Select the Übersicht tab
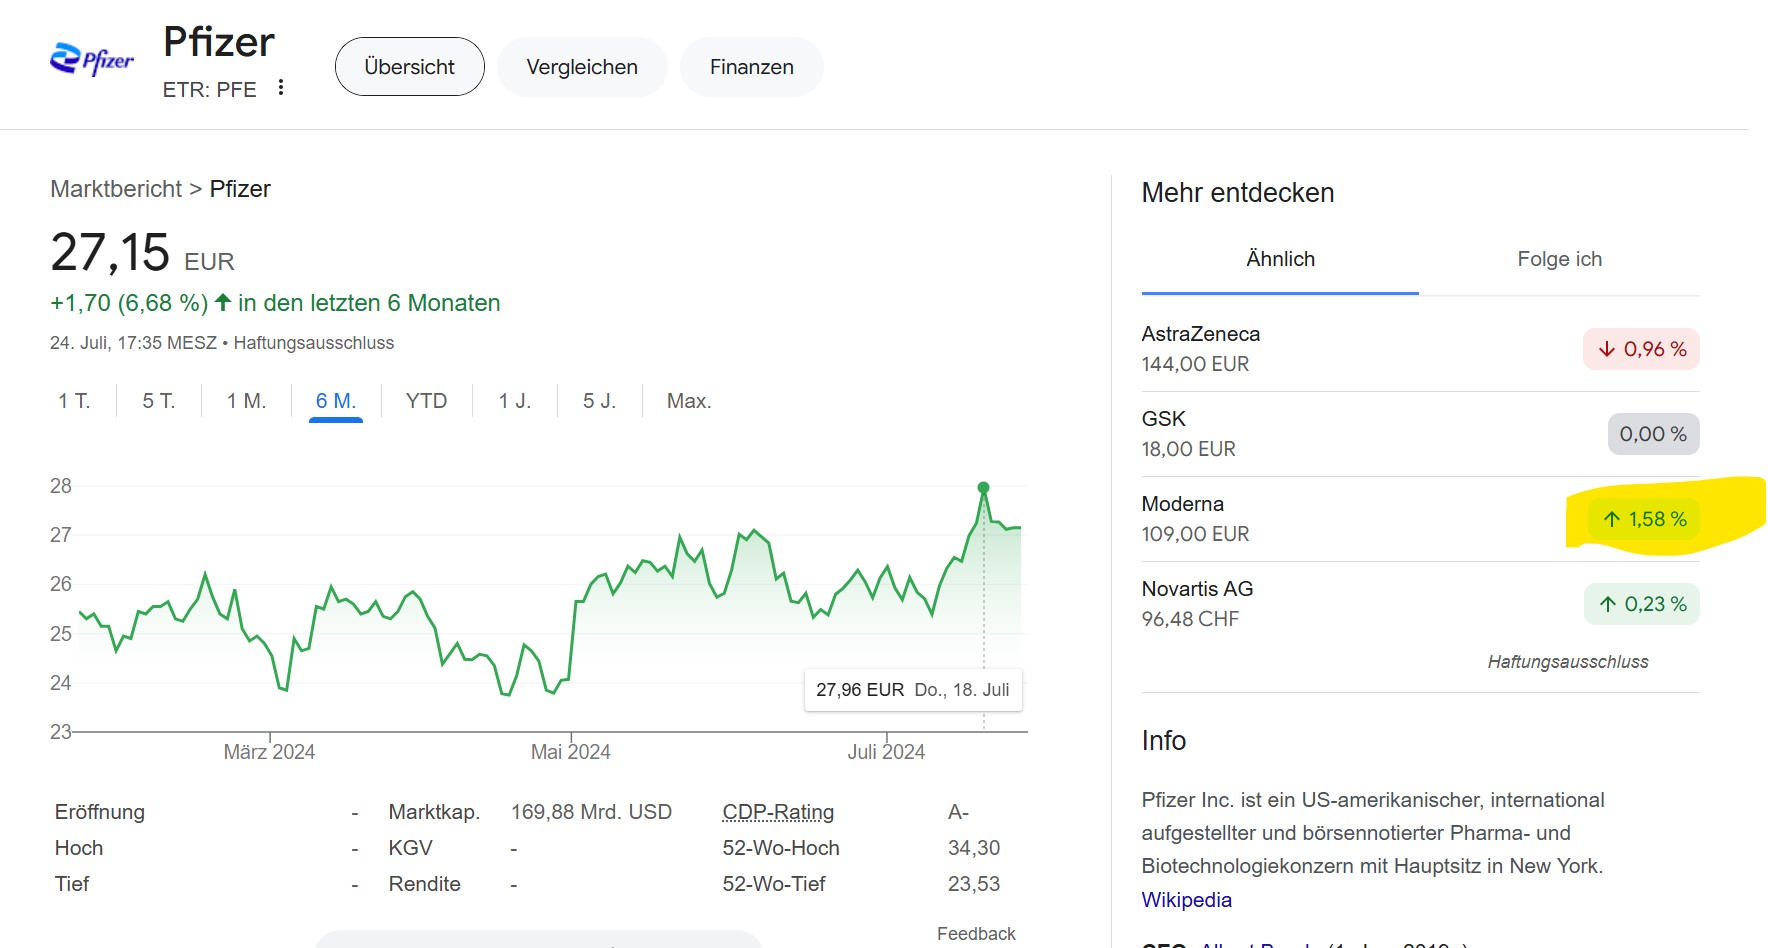Viewport: 1768px width, 948px height. [x=410, y=67]
